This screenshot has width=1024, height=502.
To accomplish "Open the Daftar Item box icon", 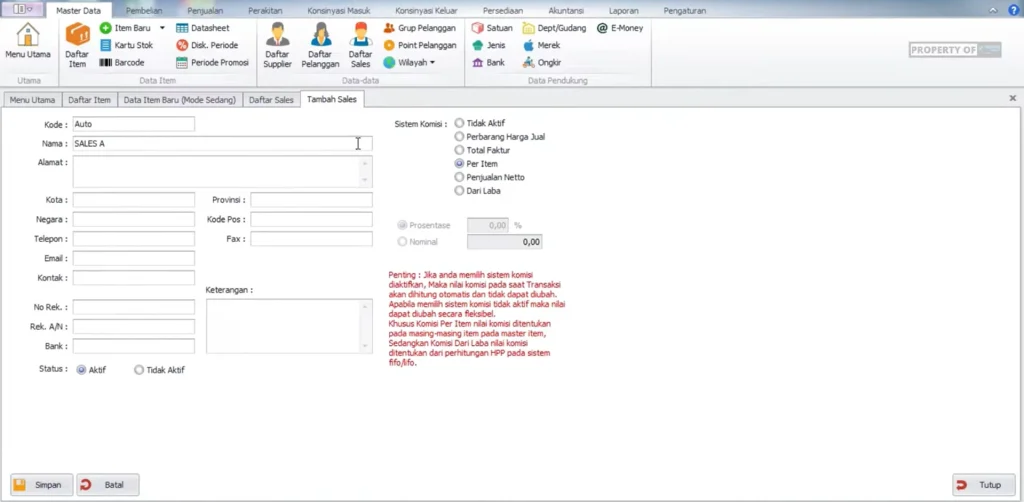I will [77, 44].
